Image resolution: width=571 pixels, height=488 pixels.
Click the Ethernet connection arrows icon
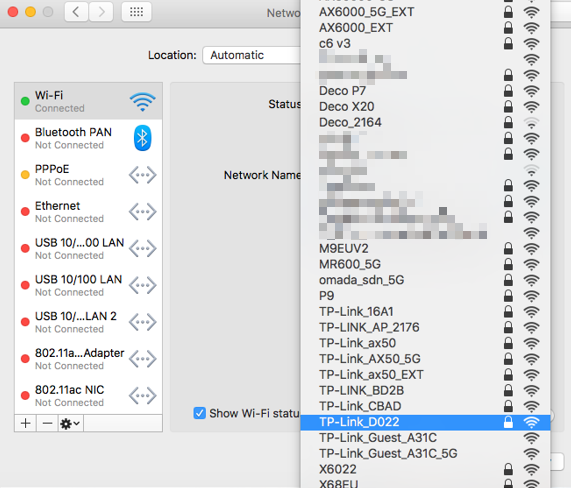click(142, 212)
